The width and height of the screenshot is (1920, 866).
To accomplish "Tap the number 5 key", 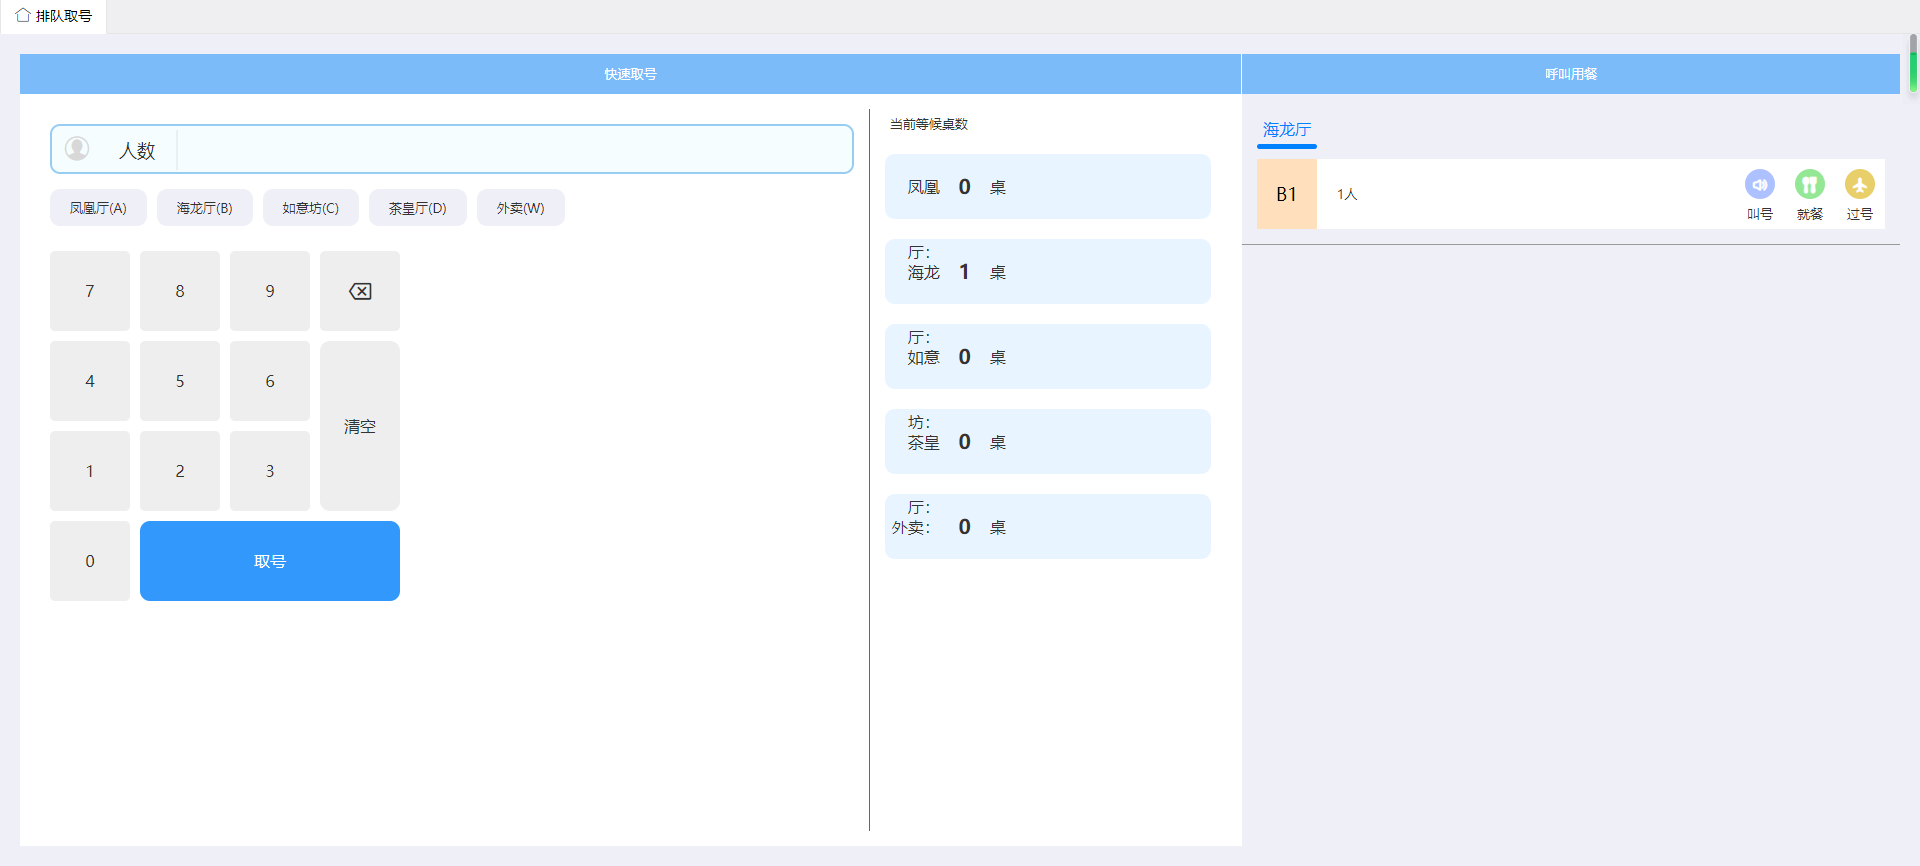I will (180, 381).
